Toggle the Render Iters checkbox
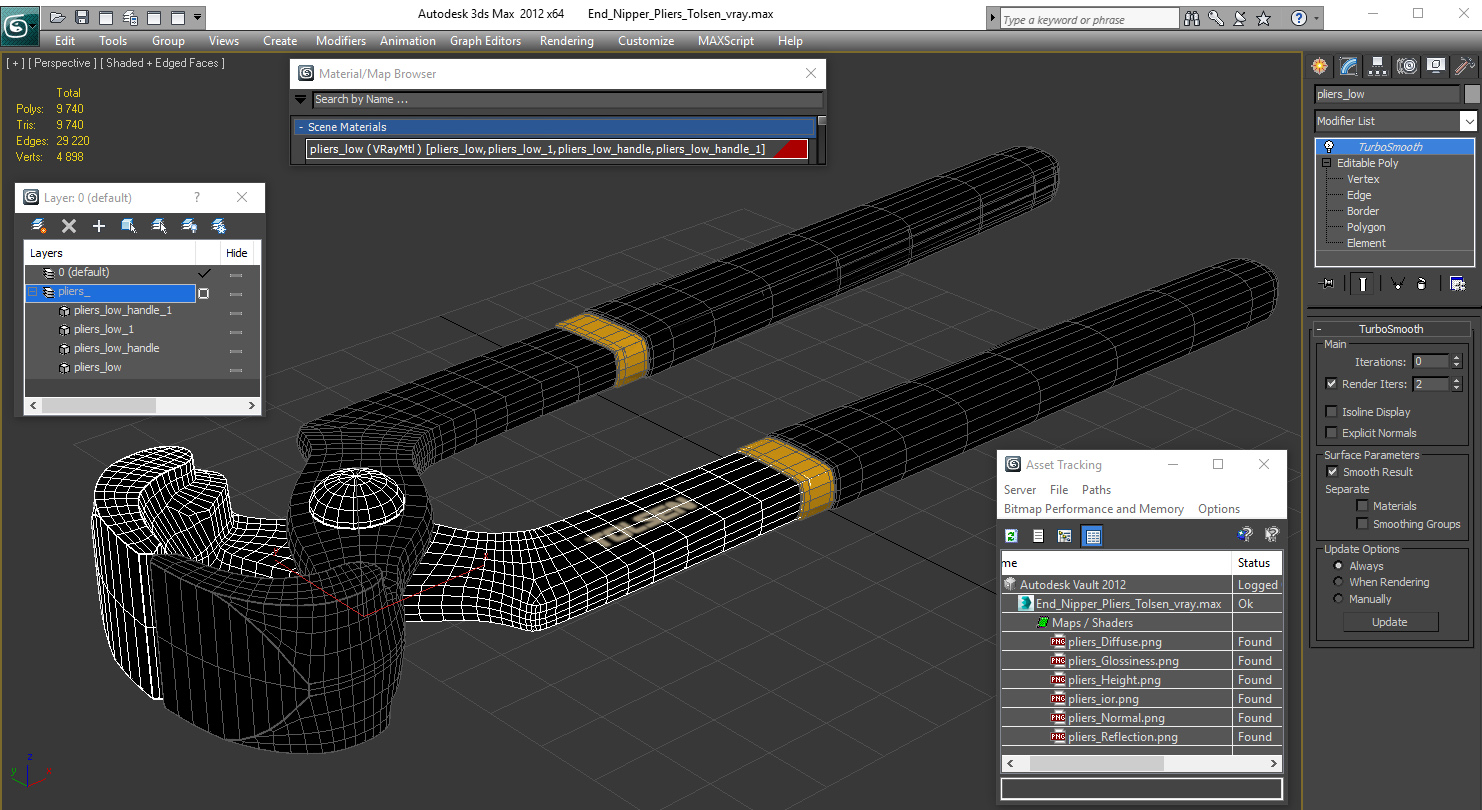The width and height of the screenshot is (1482, 810). (x=1331, y=384)
